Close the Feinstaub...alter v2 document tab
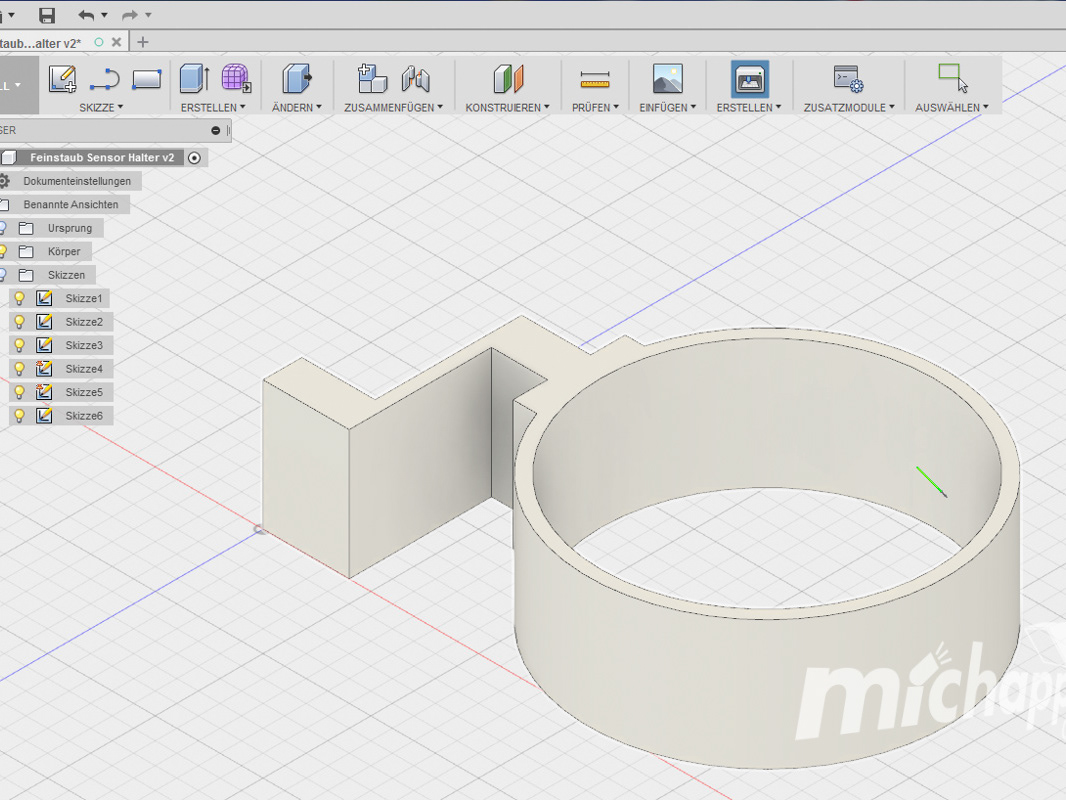Viewport: 1066px width, 800px height. coord(116,42)
